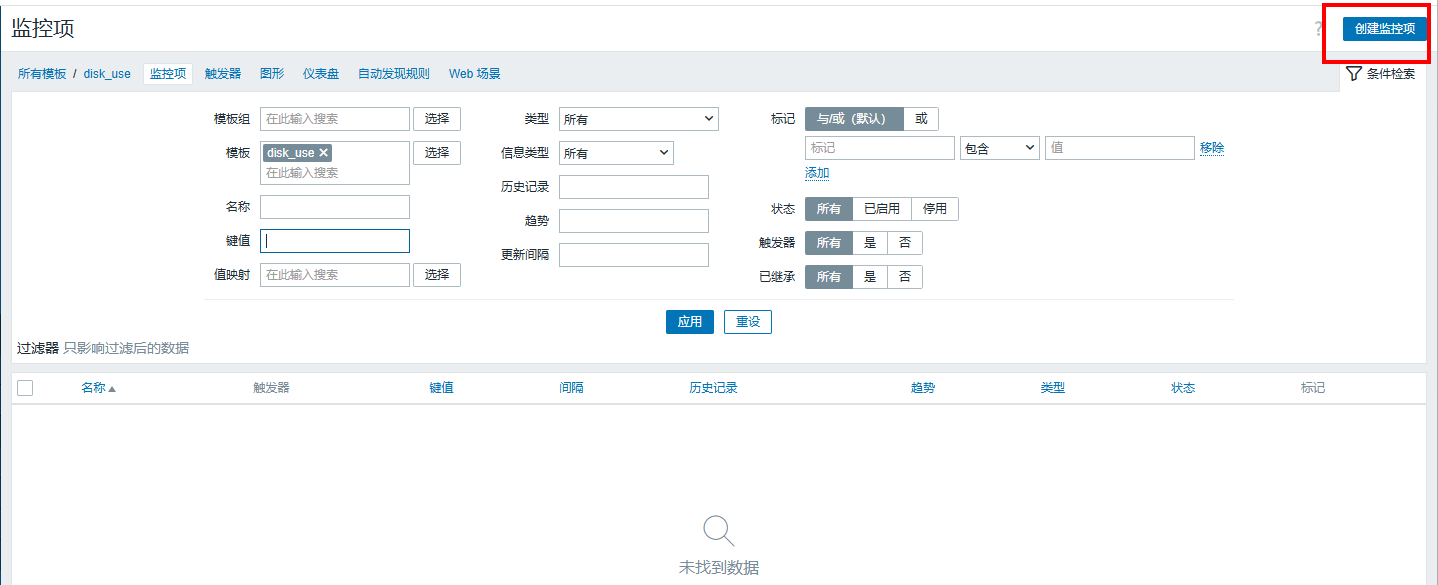Click 选择 button next to 值映射
The width and height of the screenshot is (1438, 585).
pos(437,275)
